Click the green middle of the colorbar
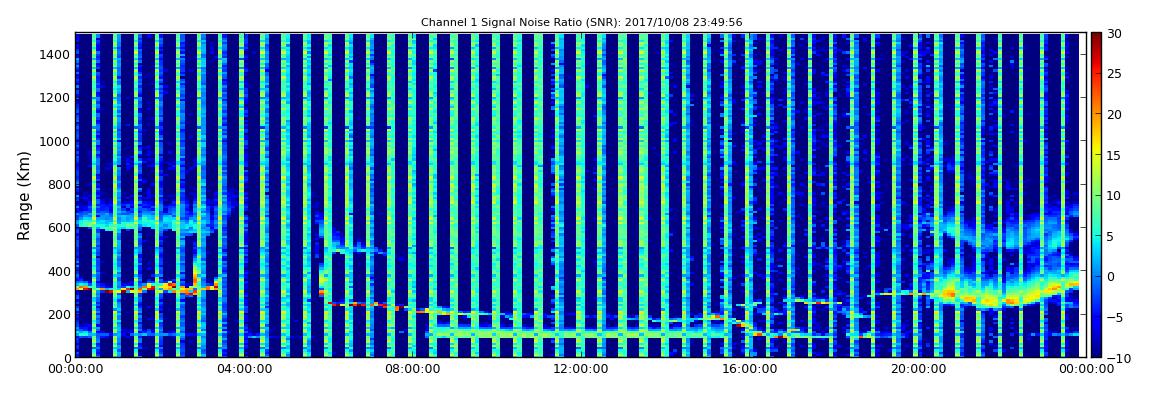The image size is (1150, 407). click(x=1096, y=195)
